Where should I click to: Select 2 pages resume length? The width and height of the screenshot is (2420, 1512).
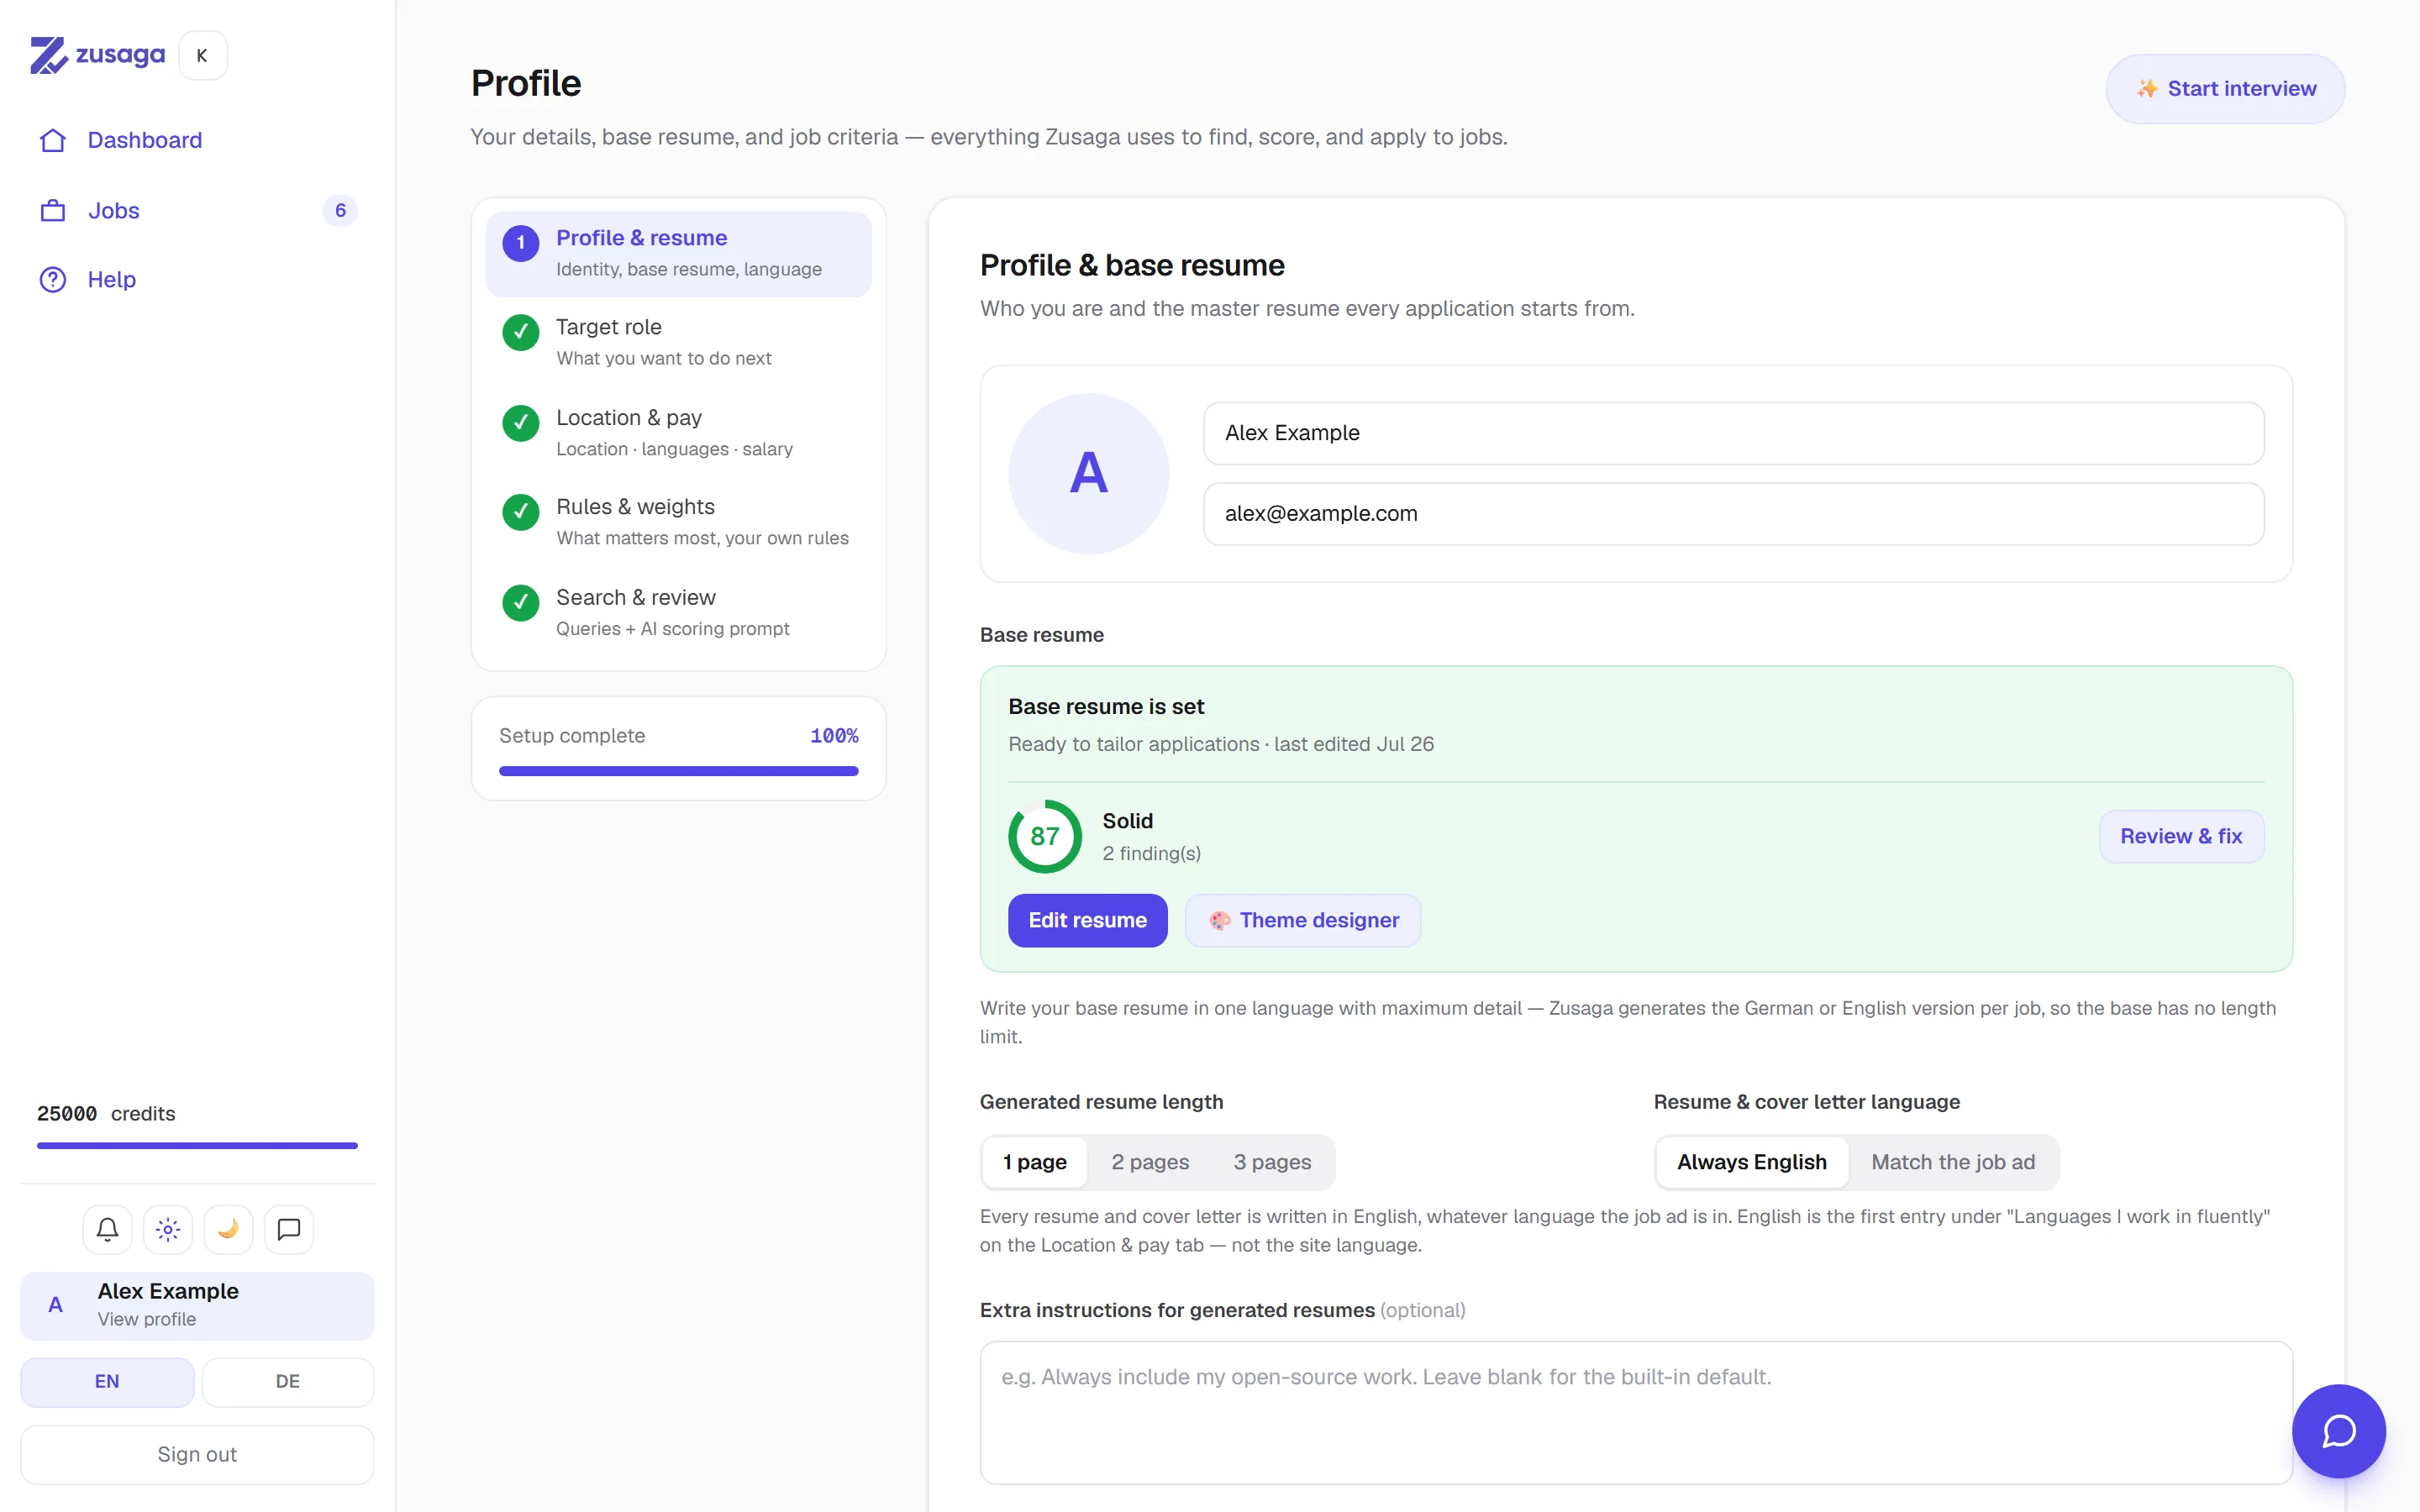pyautogui.click(x=1150, y=1162)
